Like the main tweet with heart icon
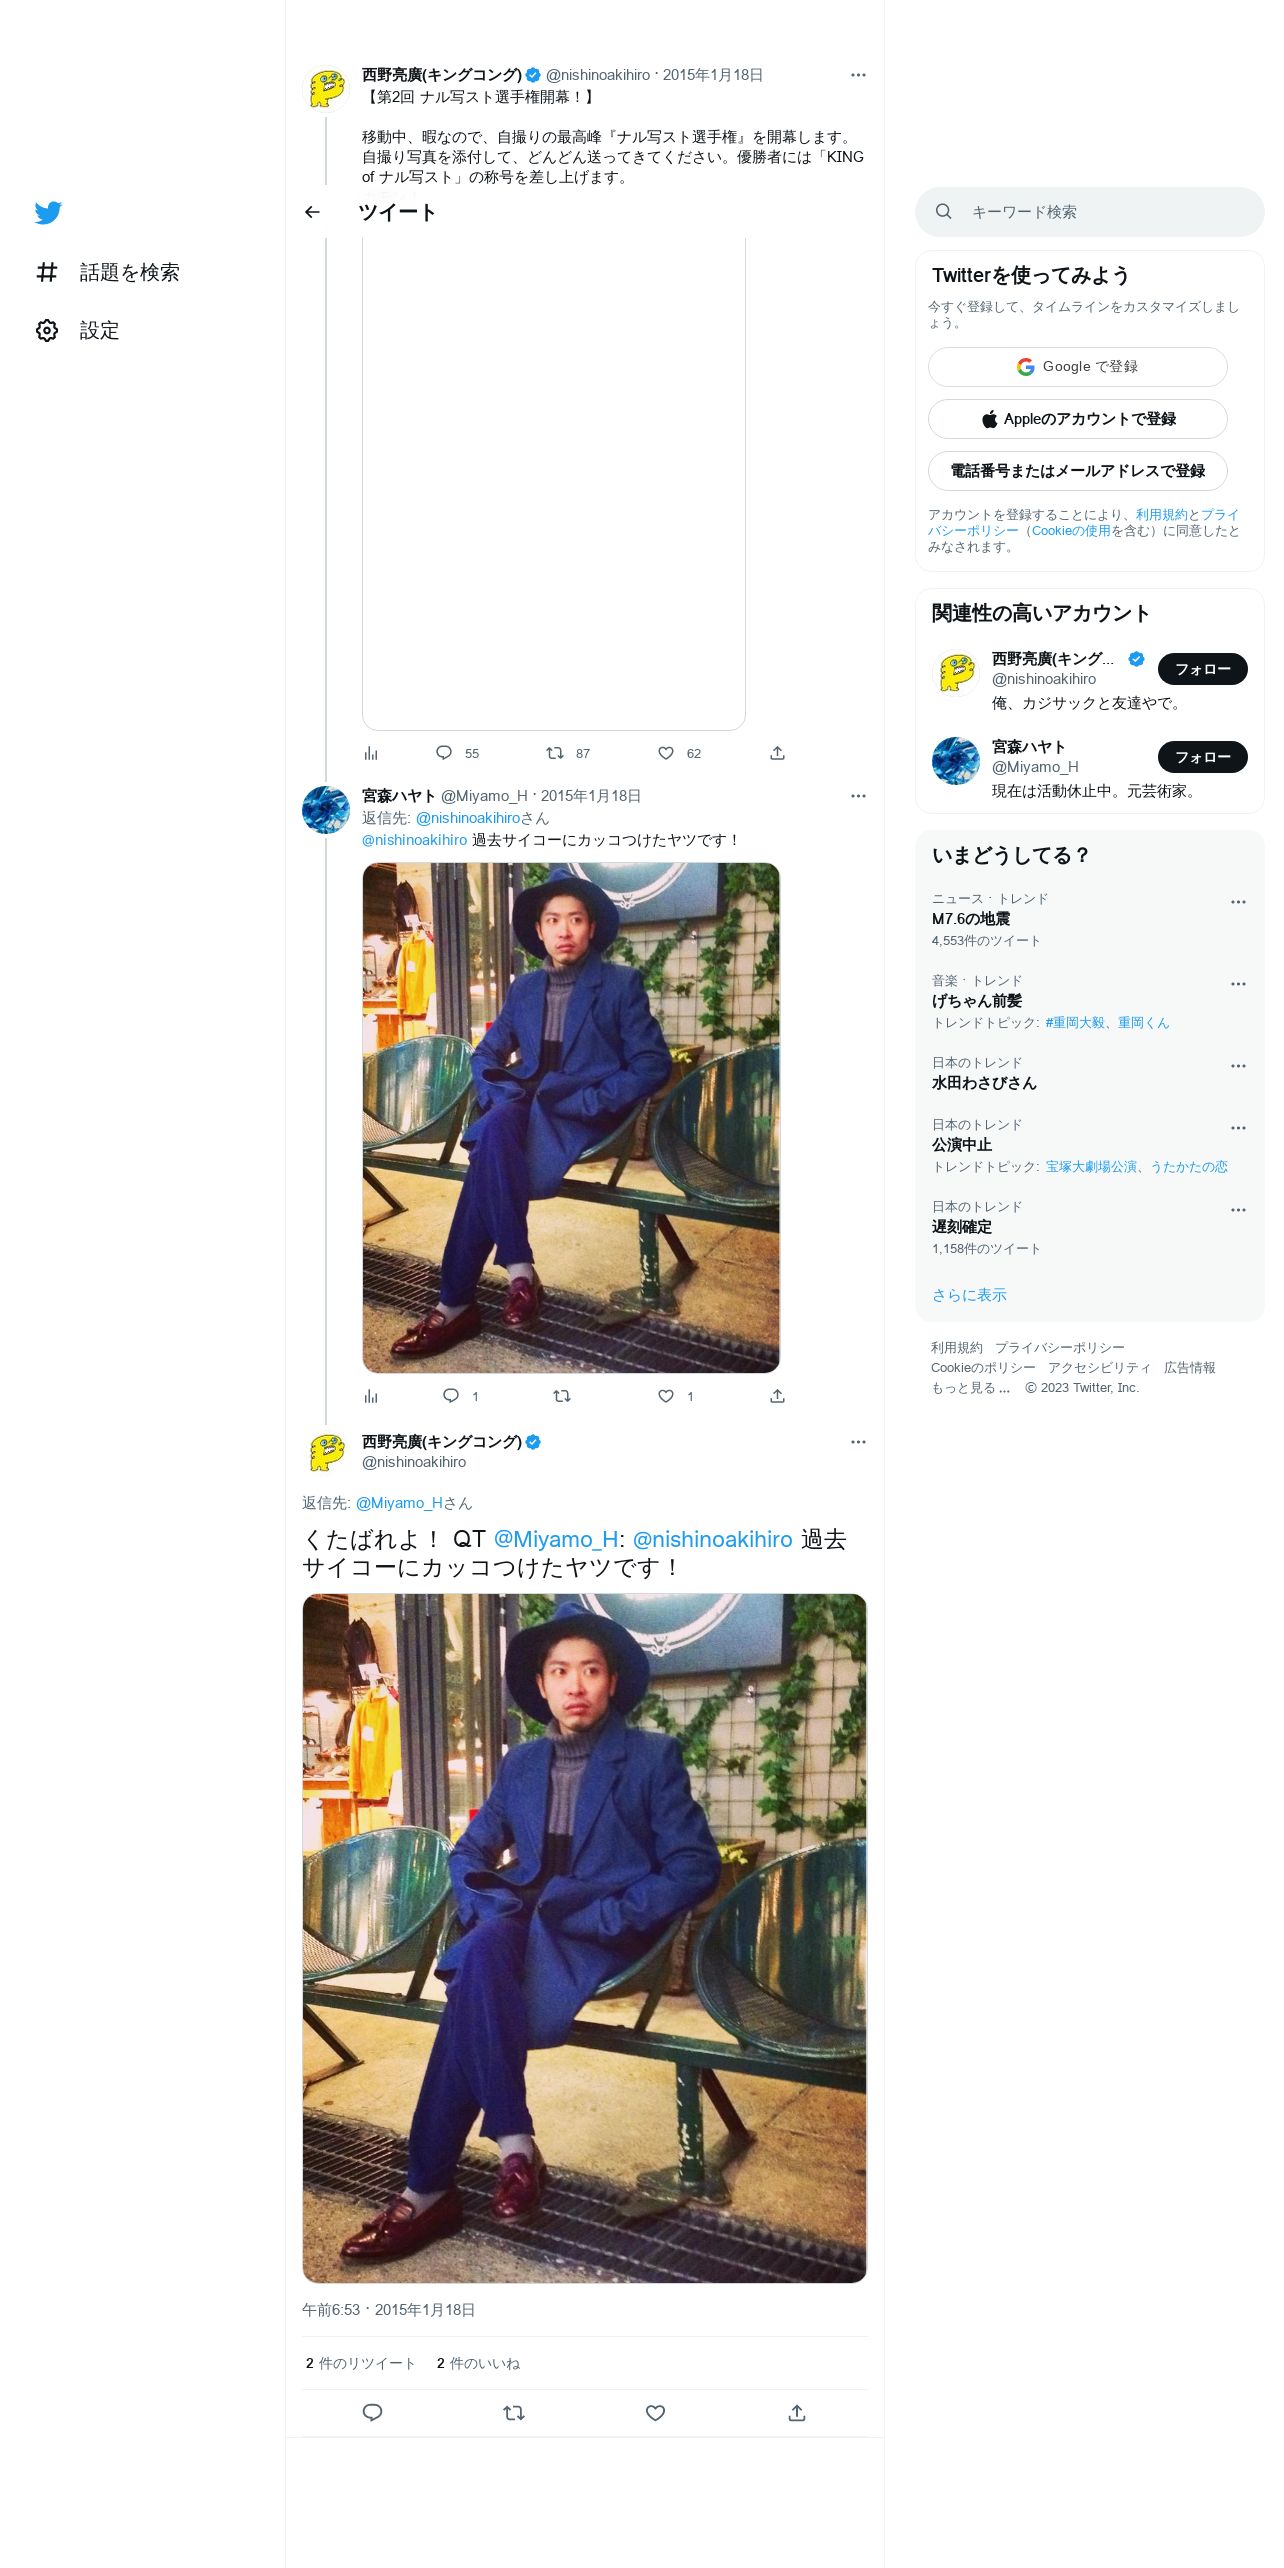The image size is (1284, 2568). click(x=655, y=2413)
